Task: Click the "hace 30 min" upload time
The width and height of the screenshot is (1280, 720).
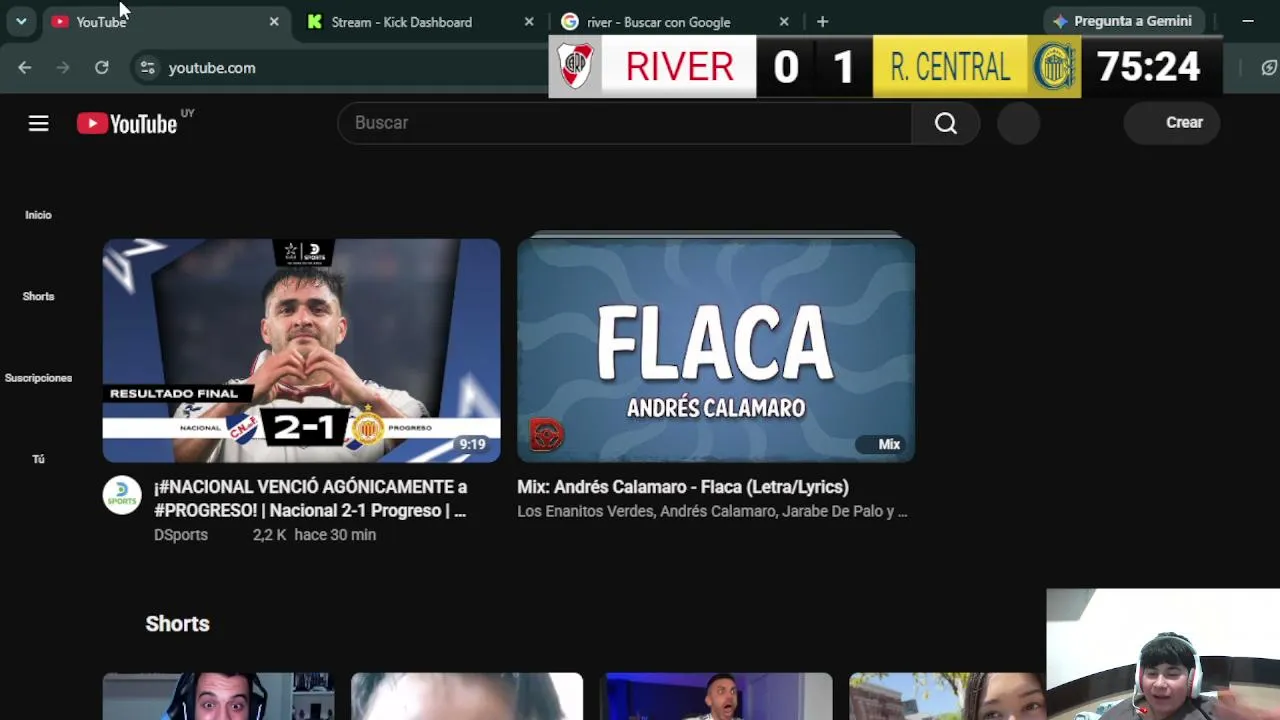Action: (x=335, y=535)
